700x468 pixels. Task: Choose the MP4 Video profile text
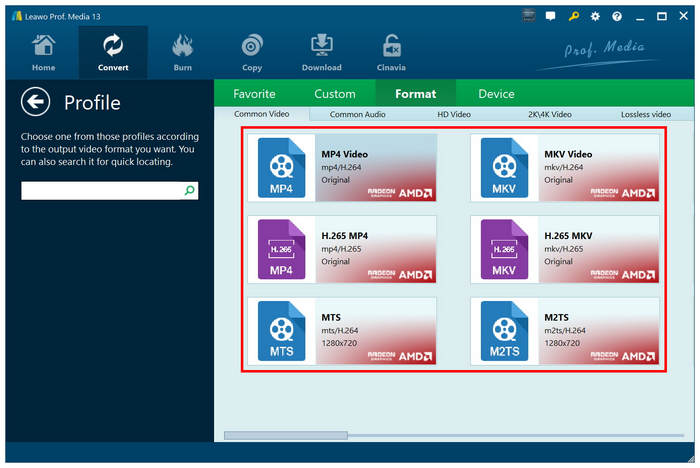tap(345, 154)
